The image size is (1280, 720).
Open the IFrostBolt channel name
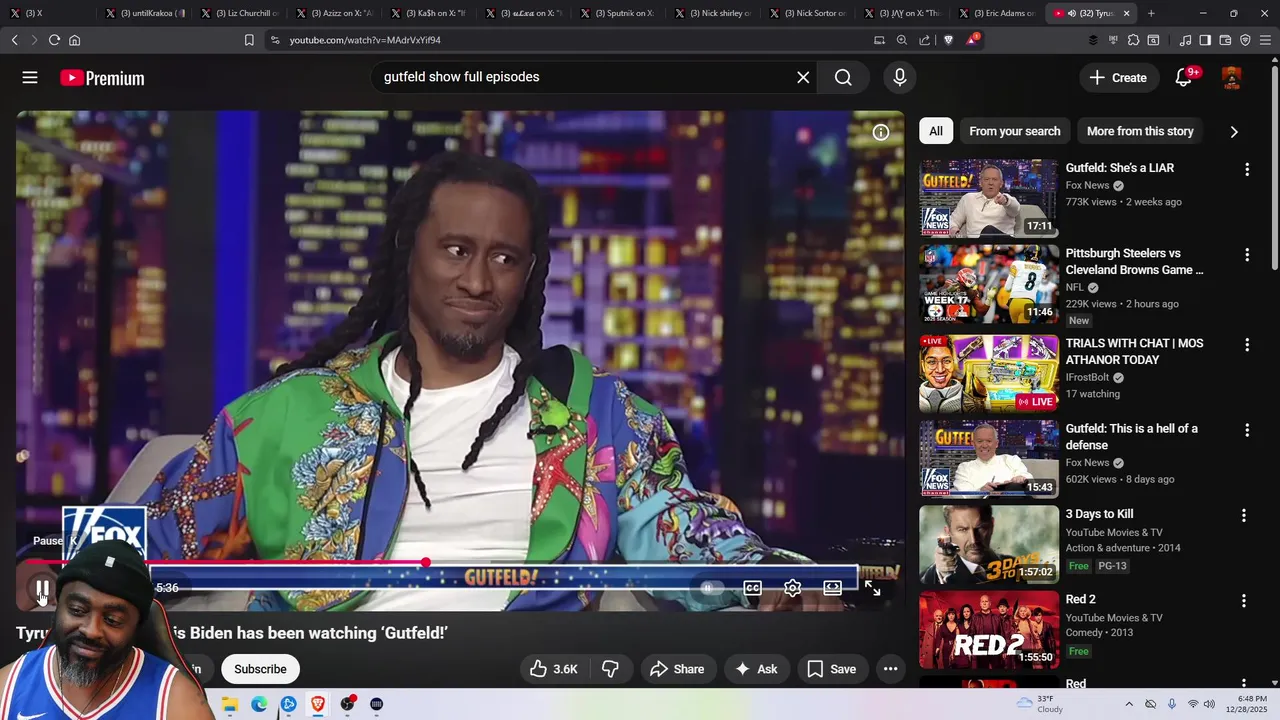tap(1087, 377)
